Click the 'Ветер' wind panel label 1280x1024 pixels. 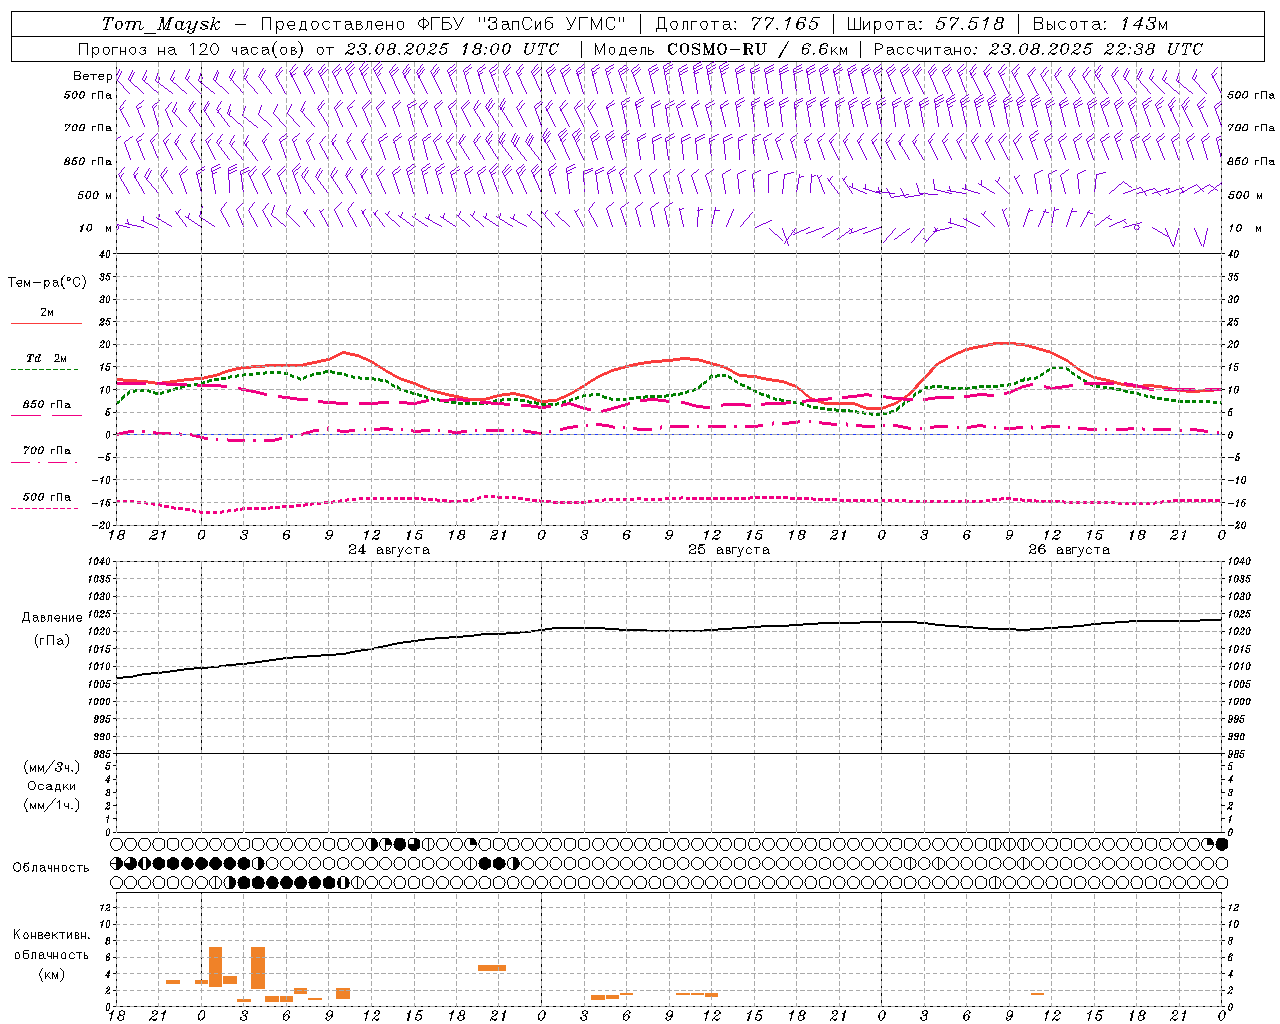(x=92, y=76)
